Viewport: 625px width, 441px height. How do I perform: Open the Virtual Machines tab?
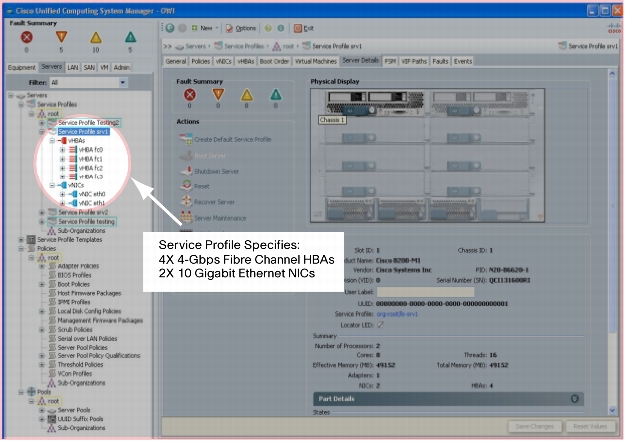click(316, 61)
